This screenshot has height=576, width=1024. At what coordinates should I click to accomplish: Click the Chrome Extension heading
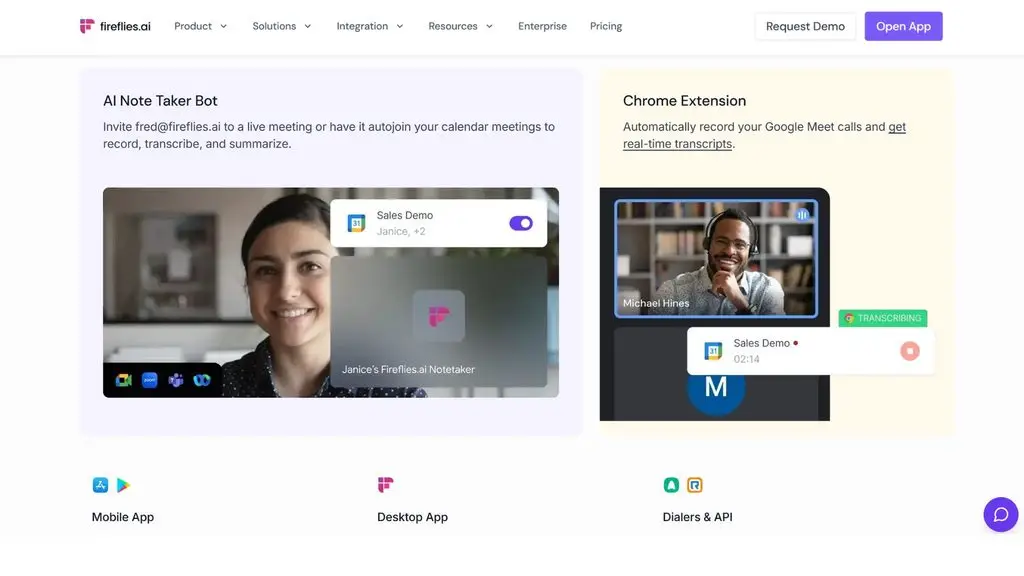pos(684,101)
